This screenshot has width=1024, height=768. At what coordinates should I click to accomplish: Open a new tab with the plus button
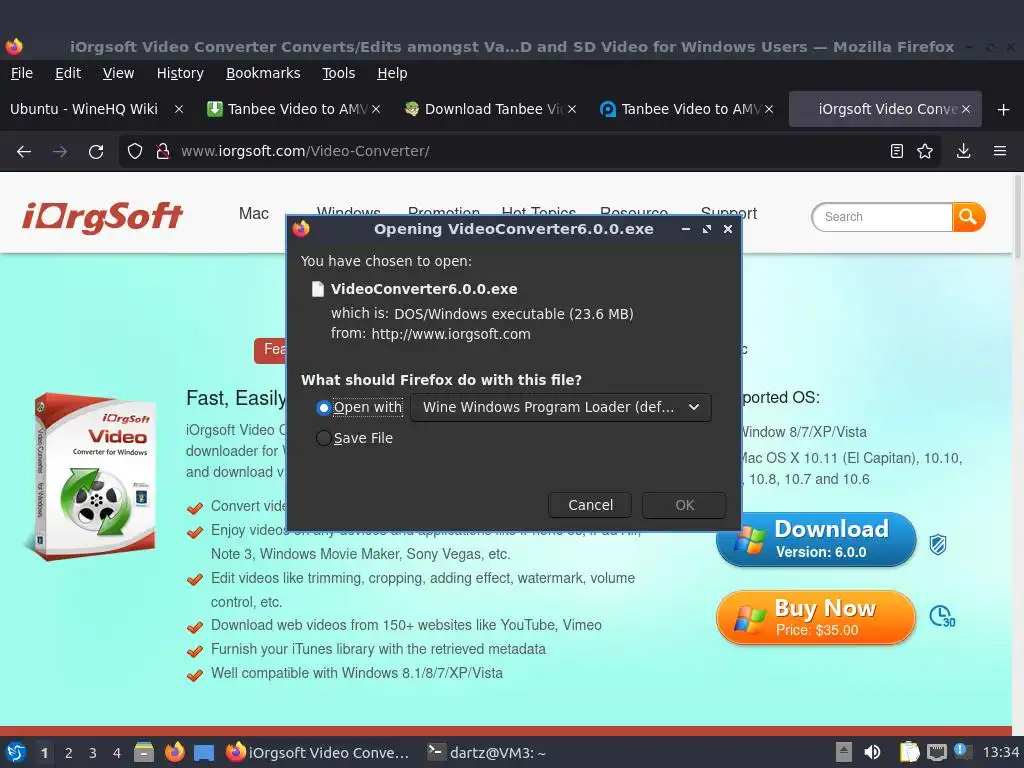pyautogui.click(x=1004, y=109)
